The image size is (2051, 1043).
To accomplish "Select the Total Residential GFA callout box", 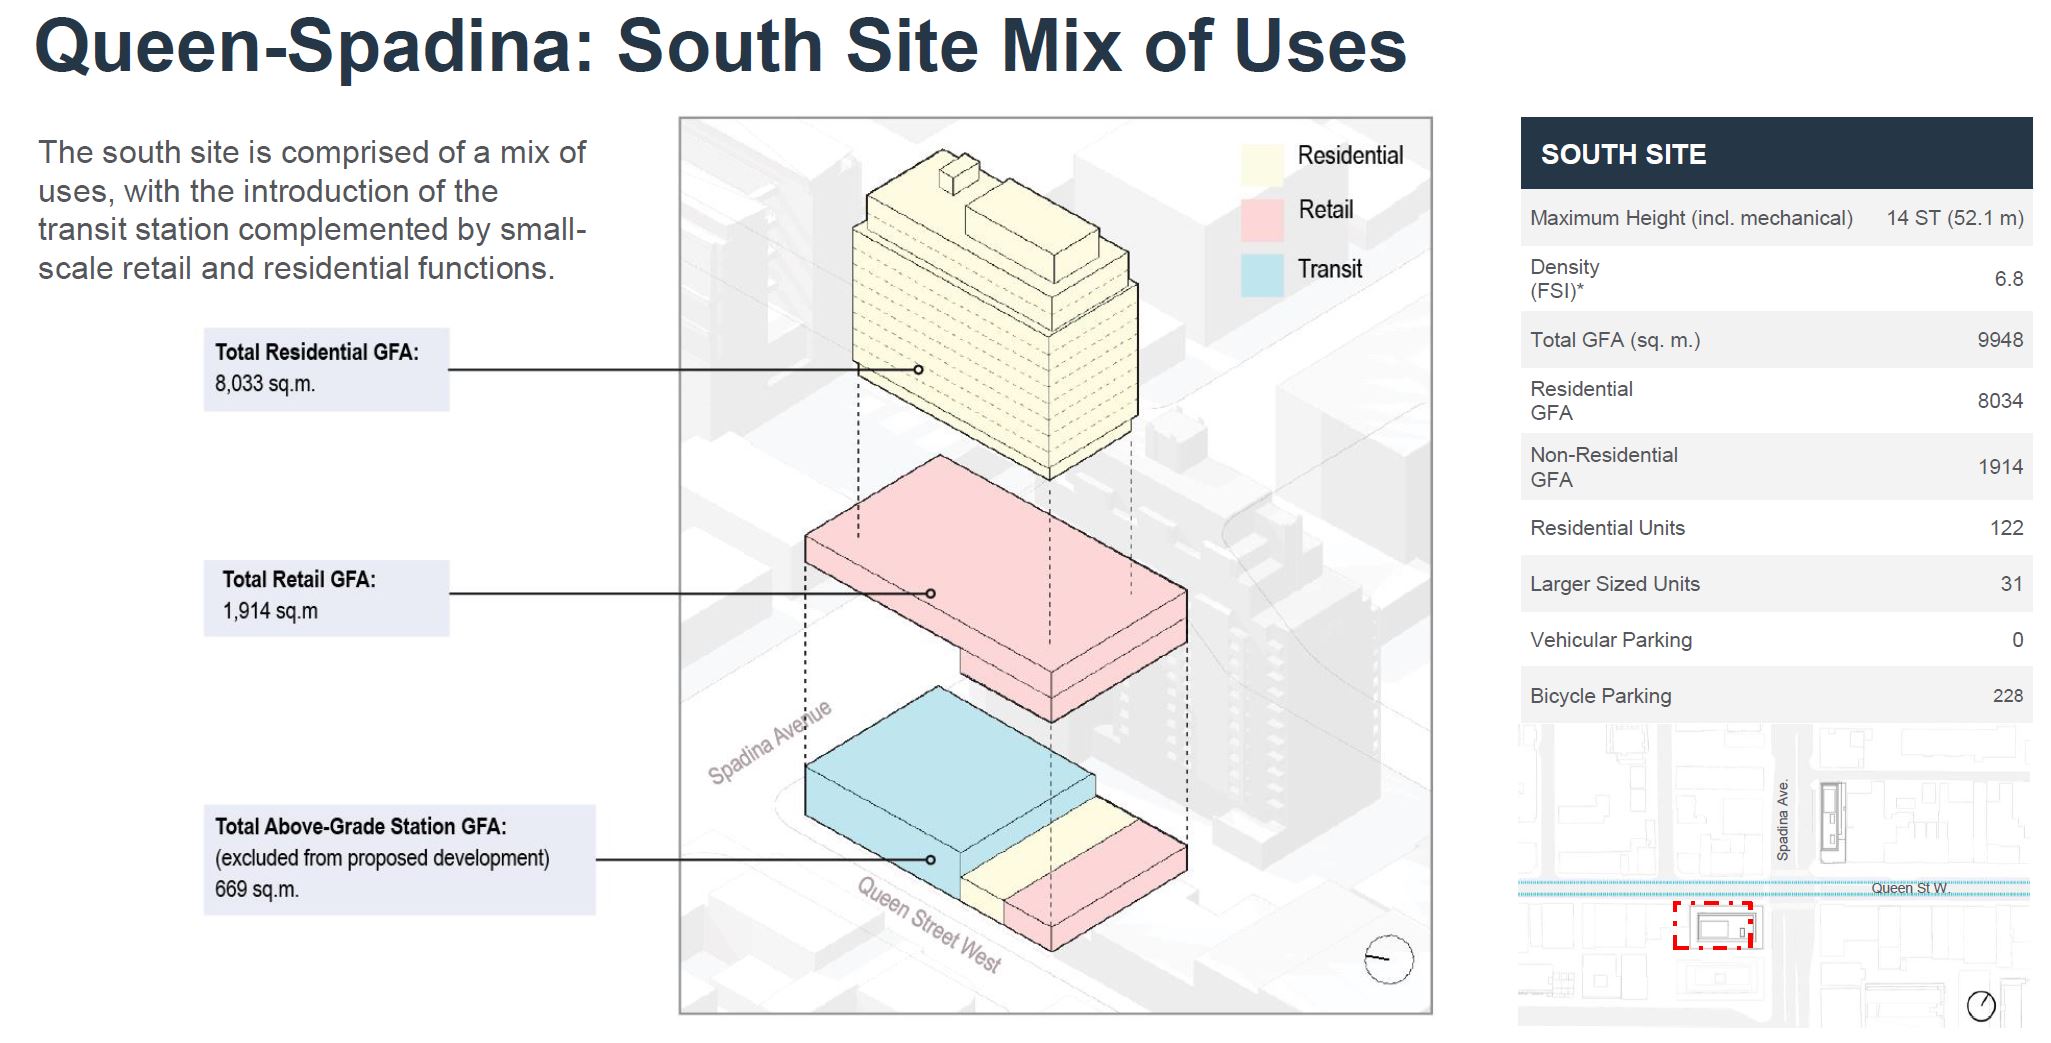I will pyautogui.click(x=326, y=369).
